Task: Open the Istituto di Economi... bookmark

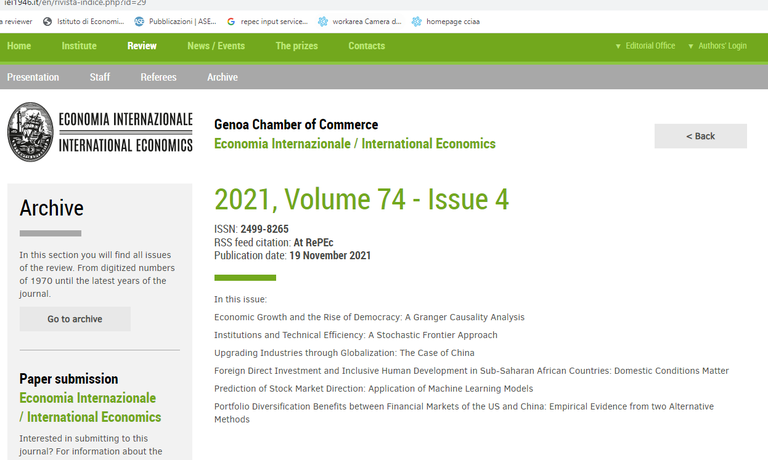Action: click(x=84, y=22)
